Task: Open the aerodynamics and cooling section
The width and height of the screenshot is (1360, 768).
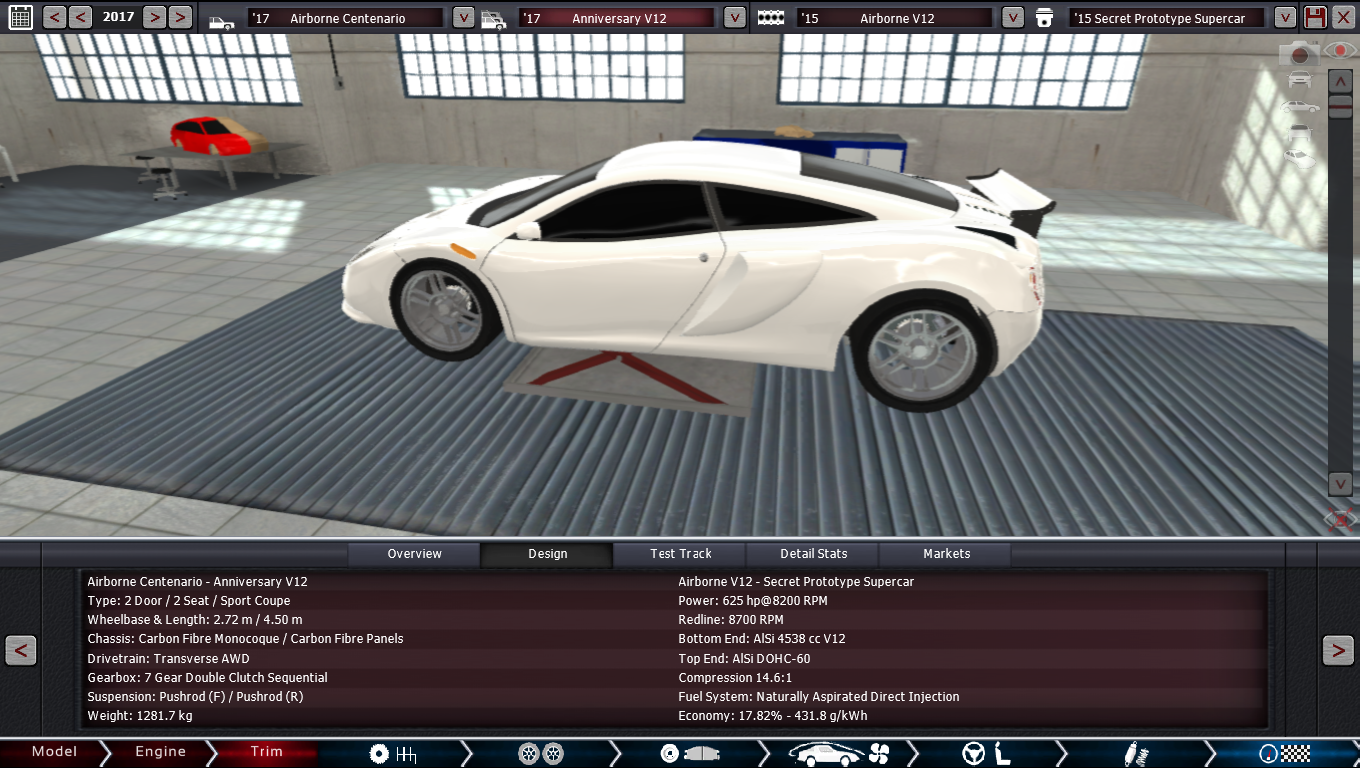Action: 839,754
